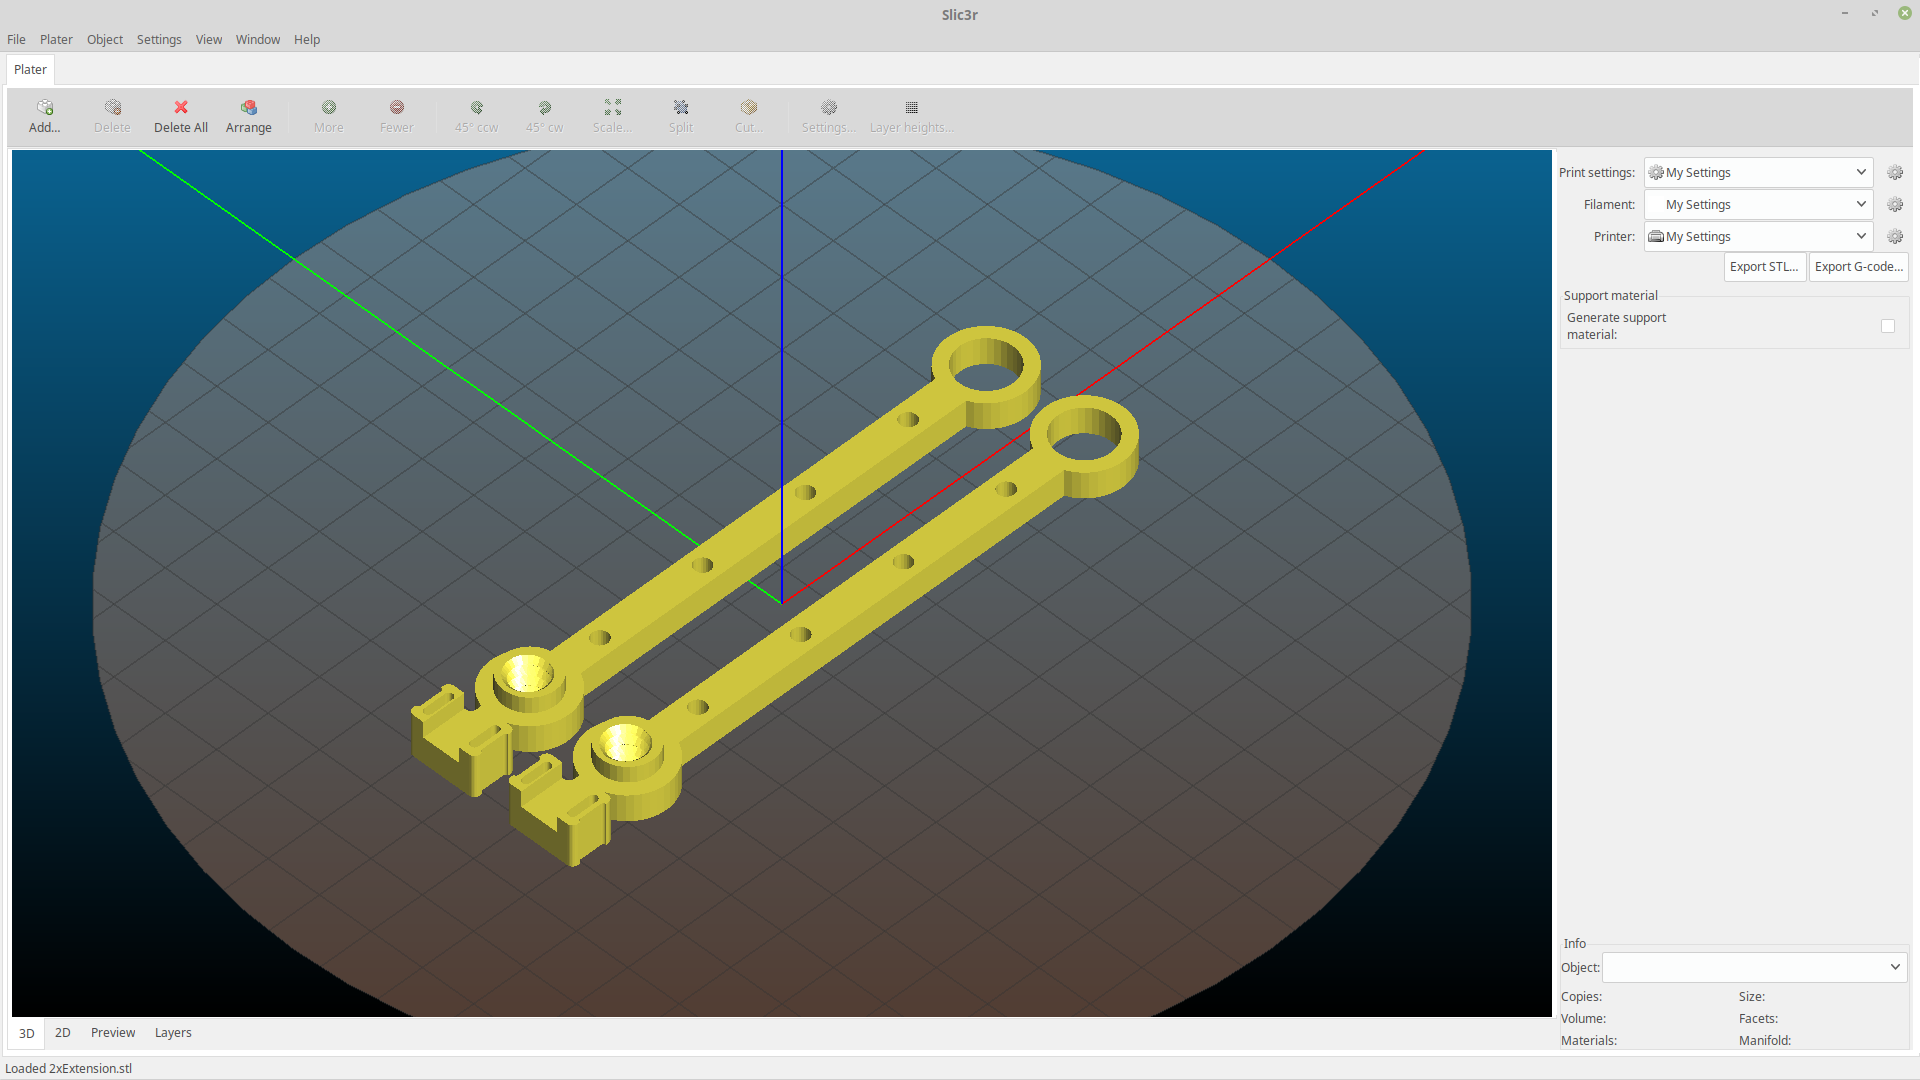Close the Slic3r window
1920x1080 pixels.
click(x=1905, y=14)
